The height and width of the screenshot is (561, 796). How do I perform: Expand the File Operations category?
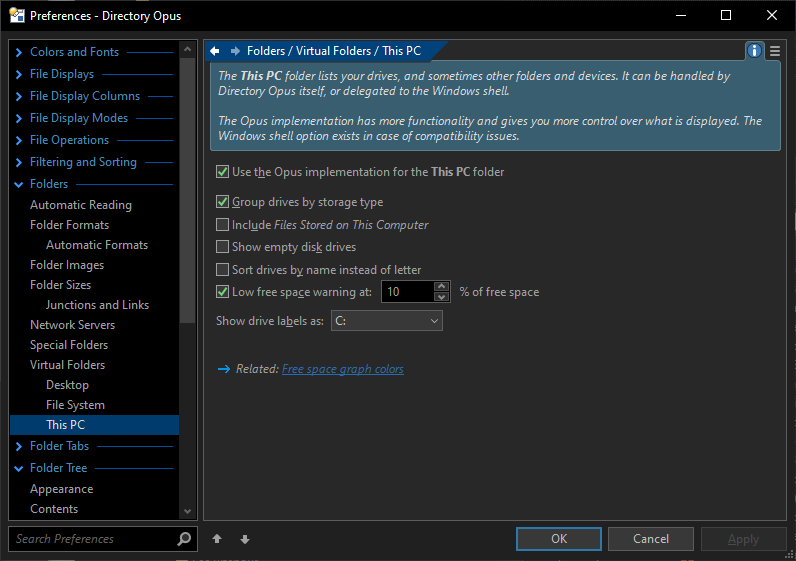[x=19, y=140]
